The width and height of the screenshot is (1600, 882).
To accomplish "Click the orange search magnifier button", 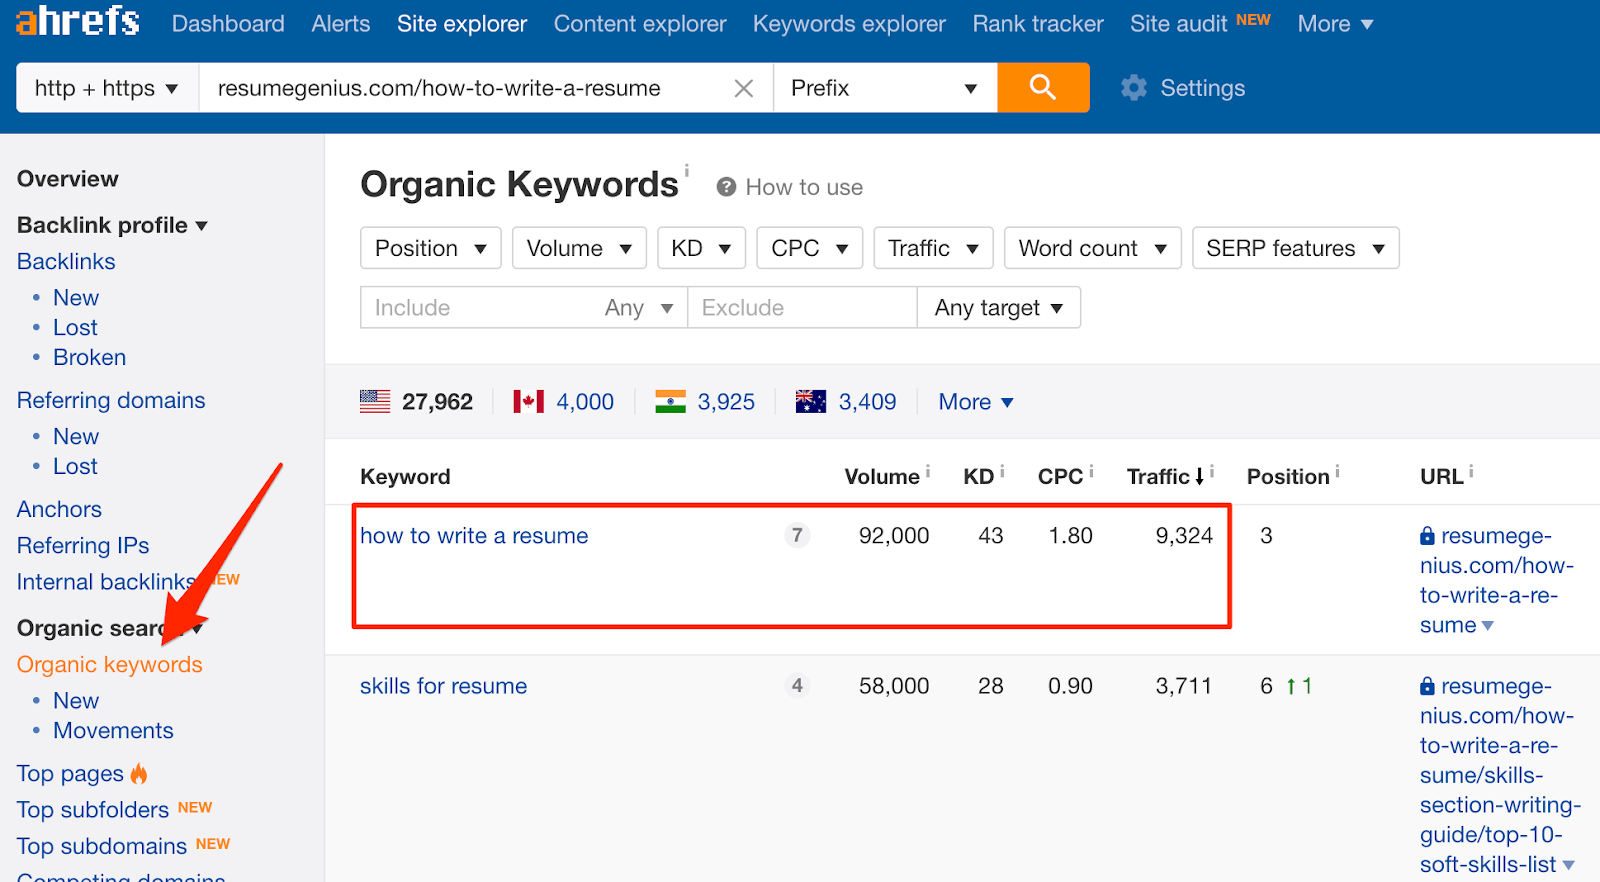I will [1043, 87].
